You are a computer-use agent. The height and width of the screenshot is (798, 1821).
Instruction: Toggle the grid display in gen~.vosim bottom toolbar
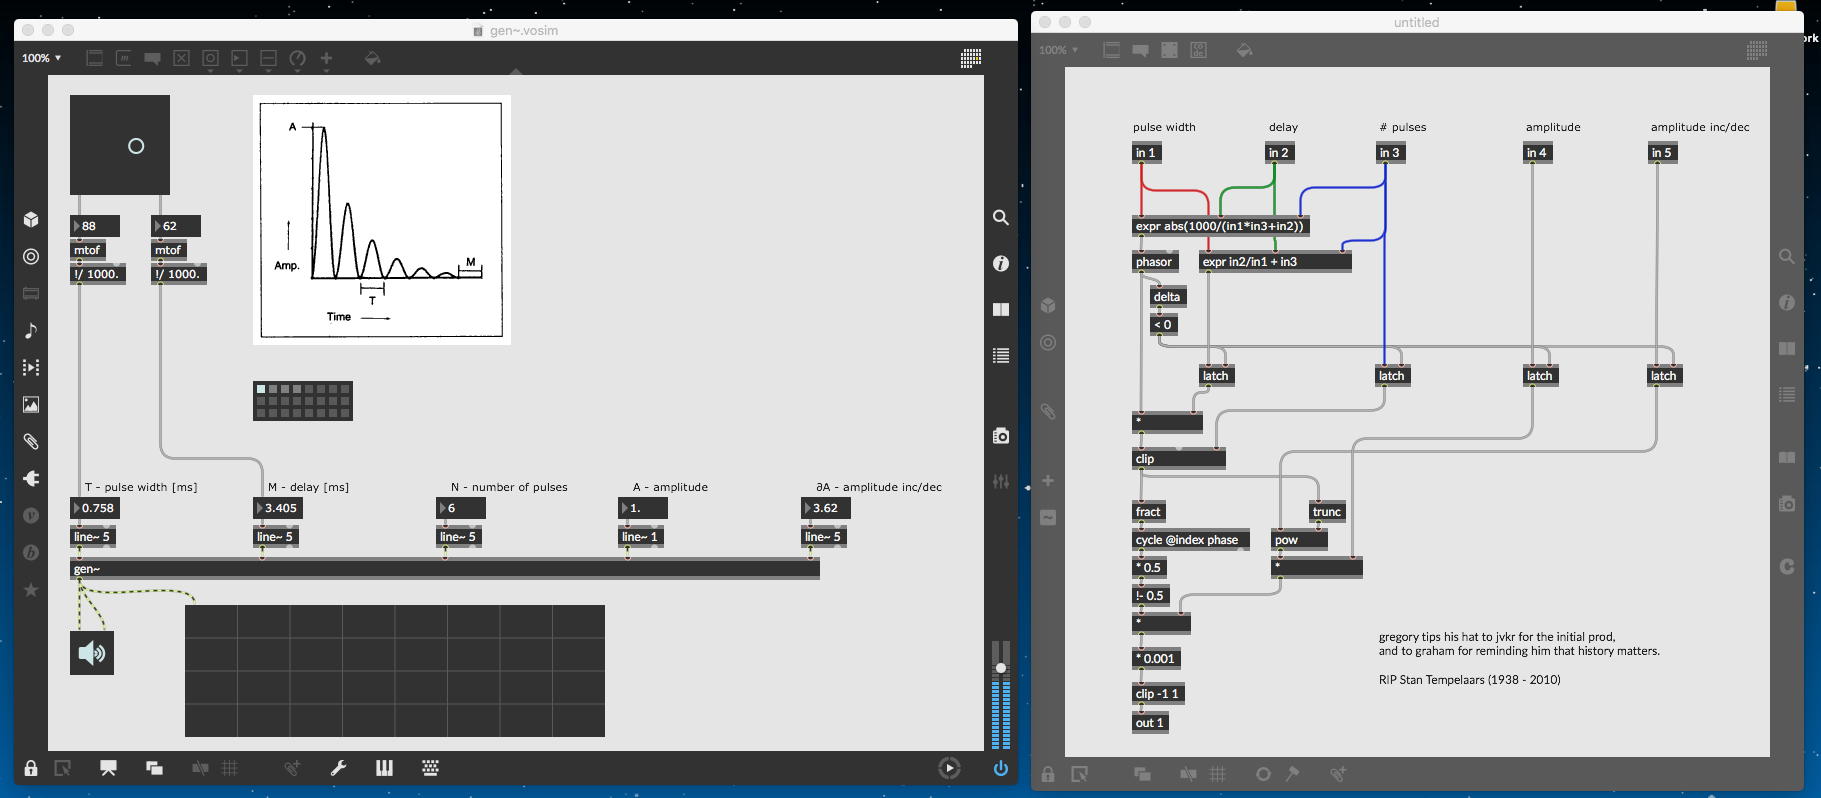229,768
